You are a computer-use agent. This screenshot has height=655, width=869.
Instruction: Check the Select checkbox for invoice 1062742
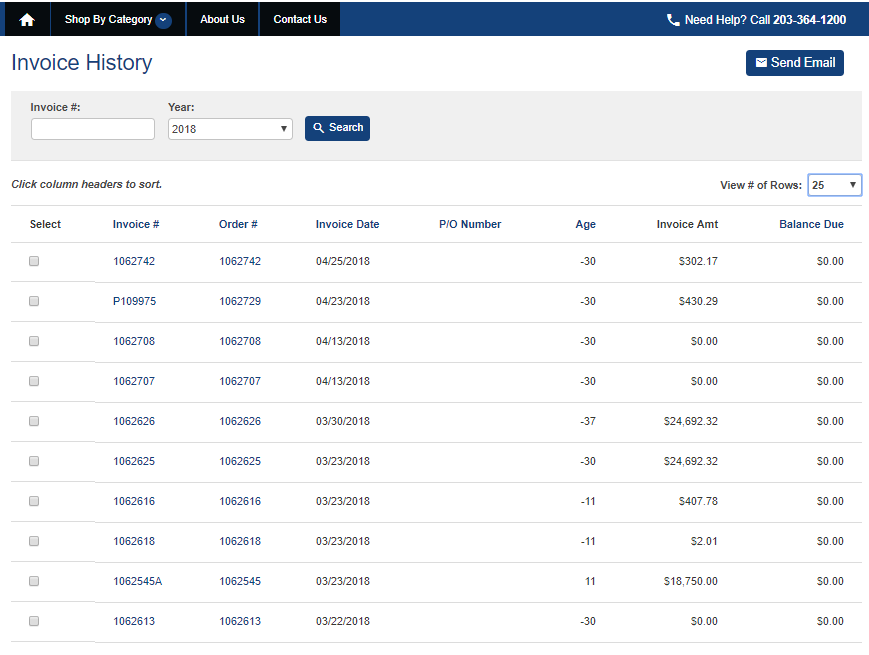tap(33, 261)
